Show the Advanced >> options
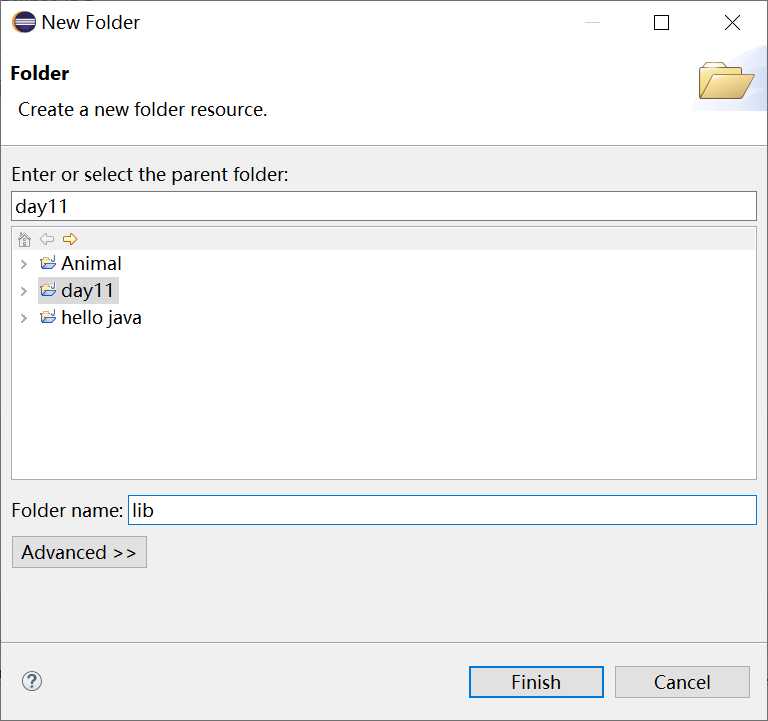Screen dimensions: 768x721 [79, 552]
